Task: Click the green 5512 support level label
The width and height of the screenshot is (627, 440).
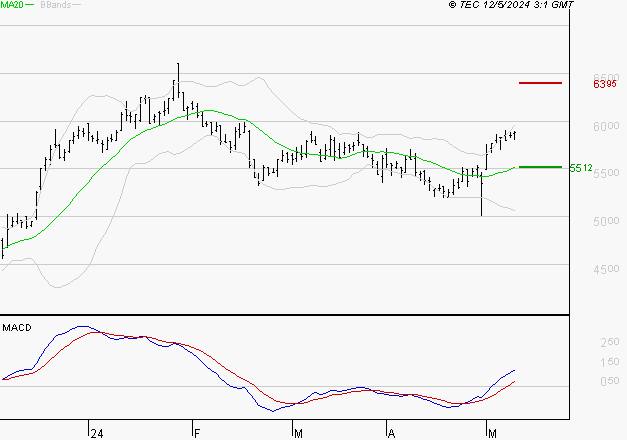Action: (581, 168)
